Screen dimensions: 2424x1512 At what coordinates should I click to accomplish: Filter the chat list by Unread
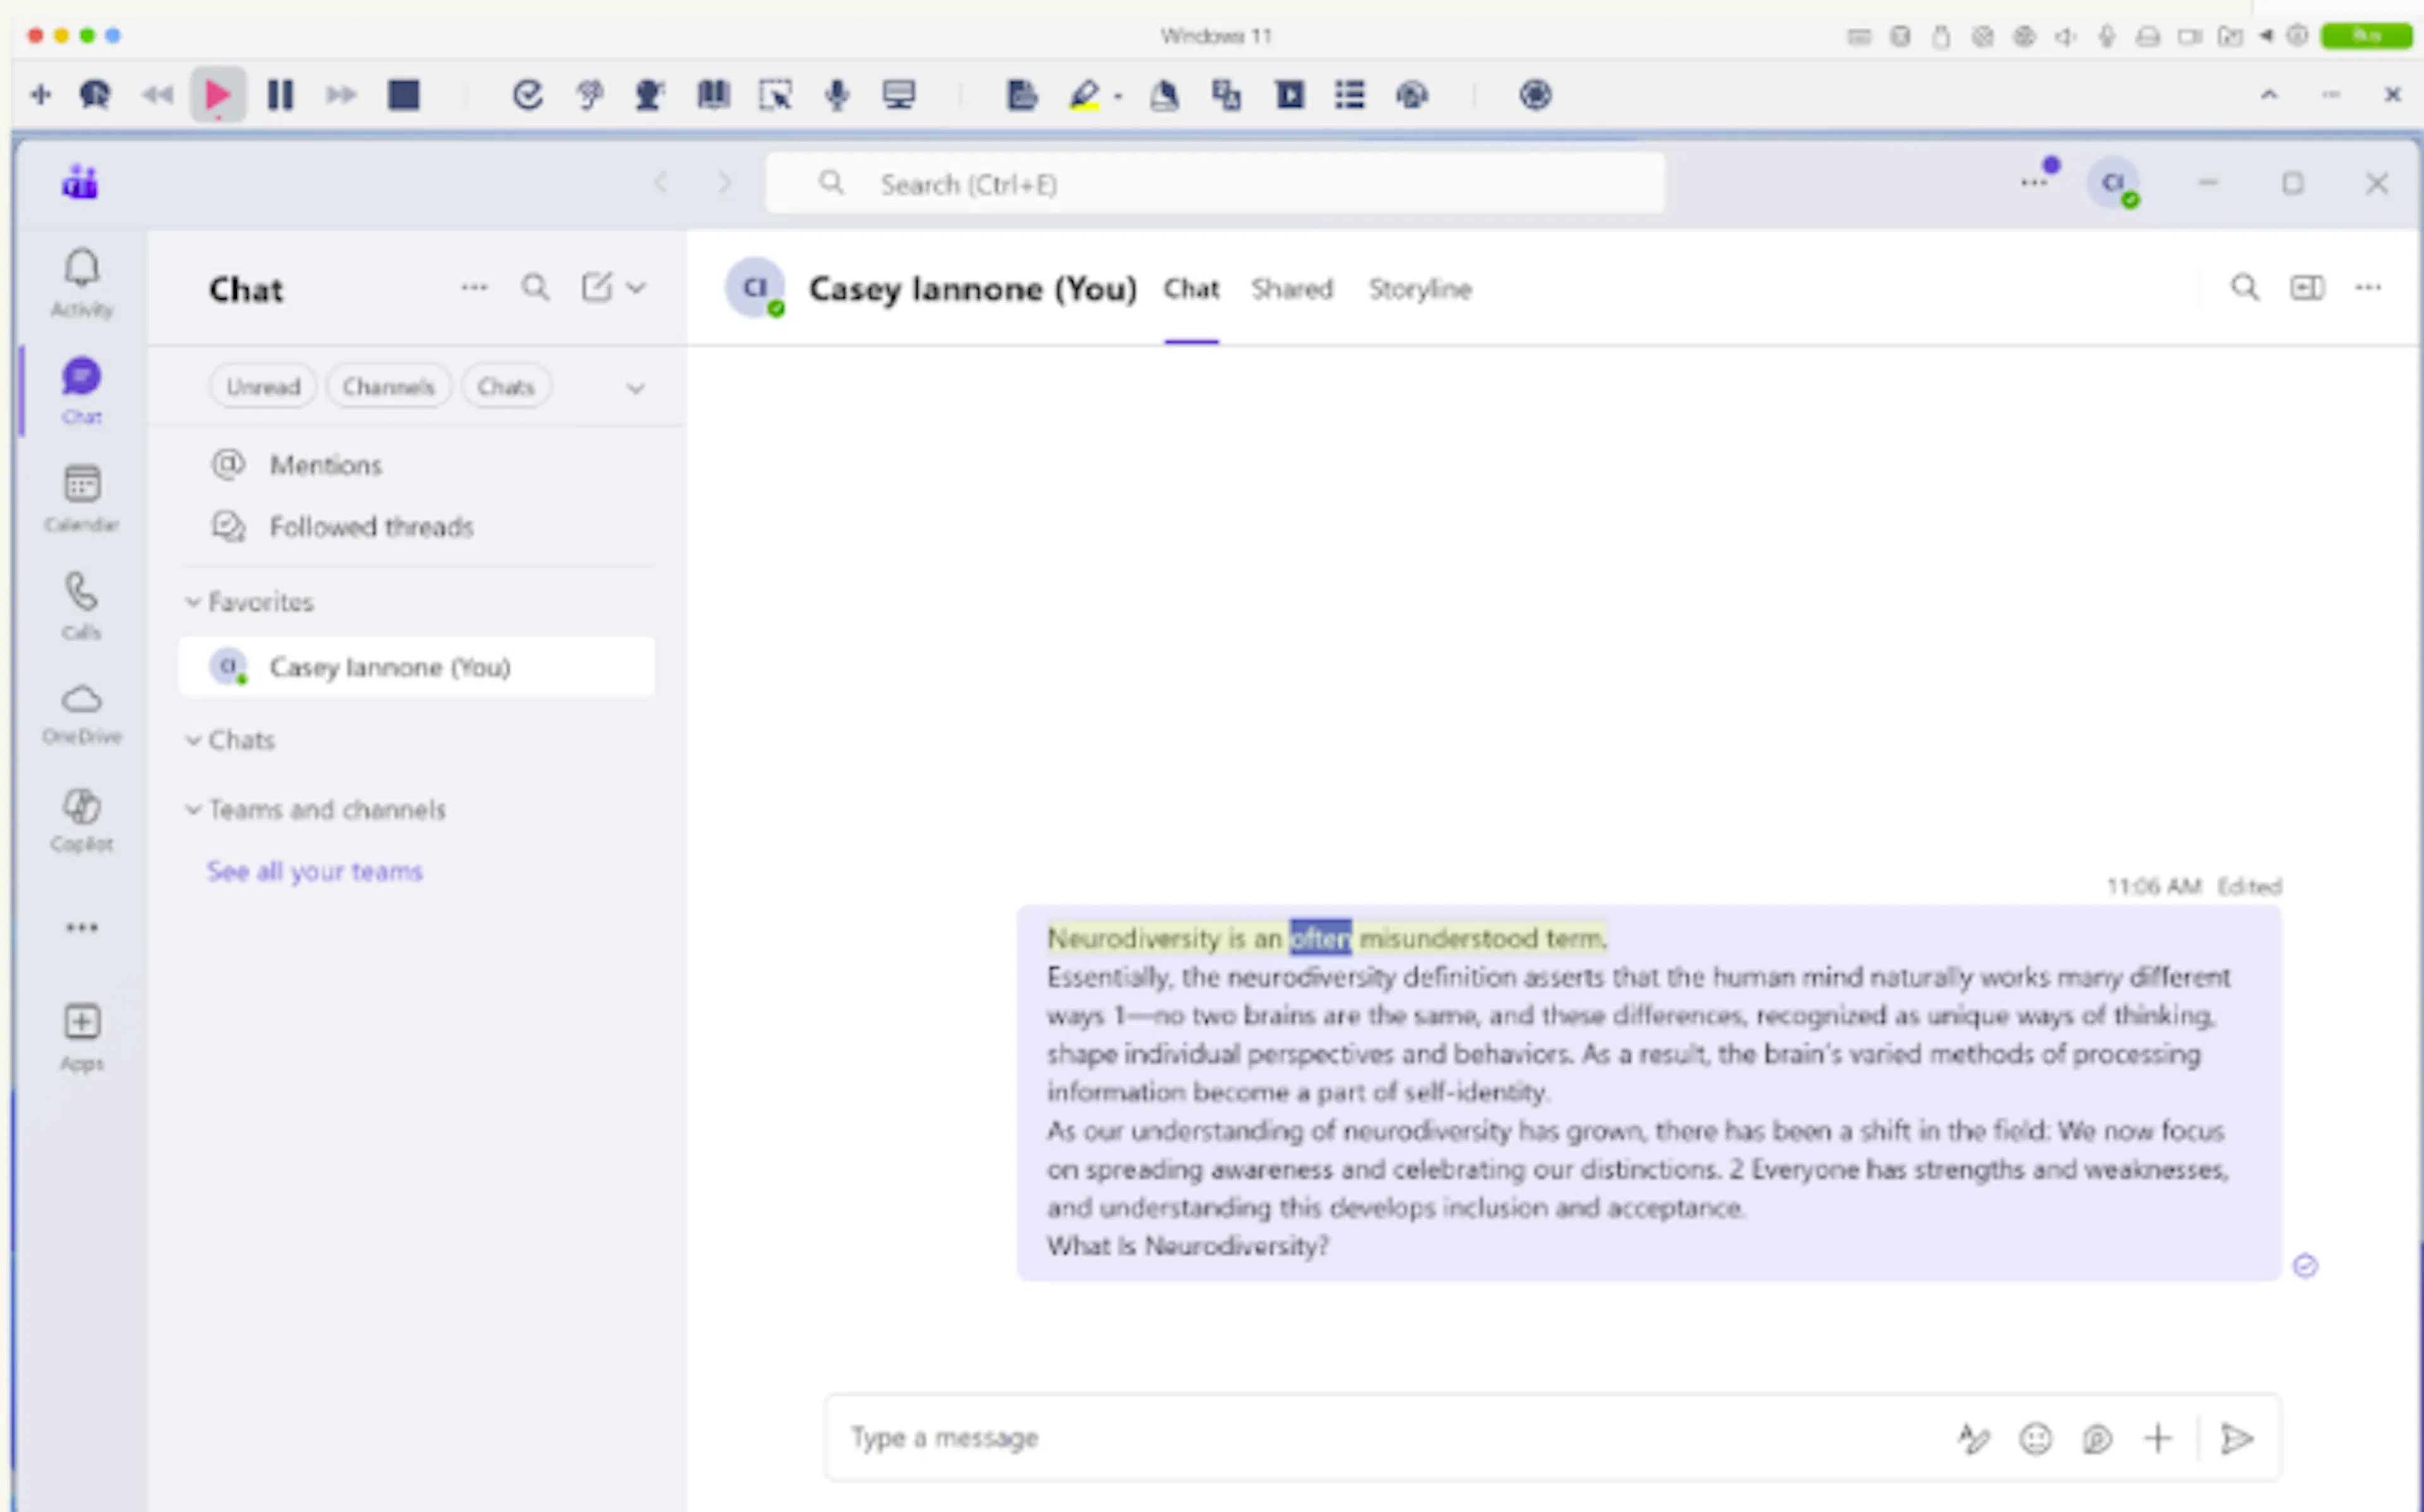(x=263, y=387)
